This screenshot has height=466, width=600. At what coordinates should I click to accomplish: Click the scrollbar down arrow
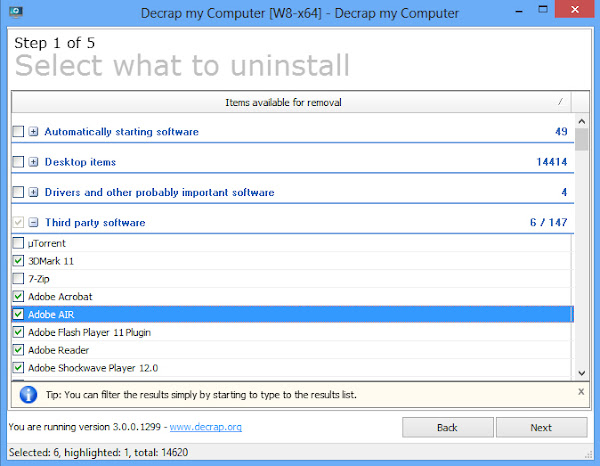pyautogui.click(x=582, y=373)
